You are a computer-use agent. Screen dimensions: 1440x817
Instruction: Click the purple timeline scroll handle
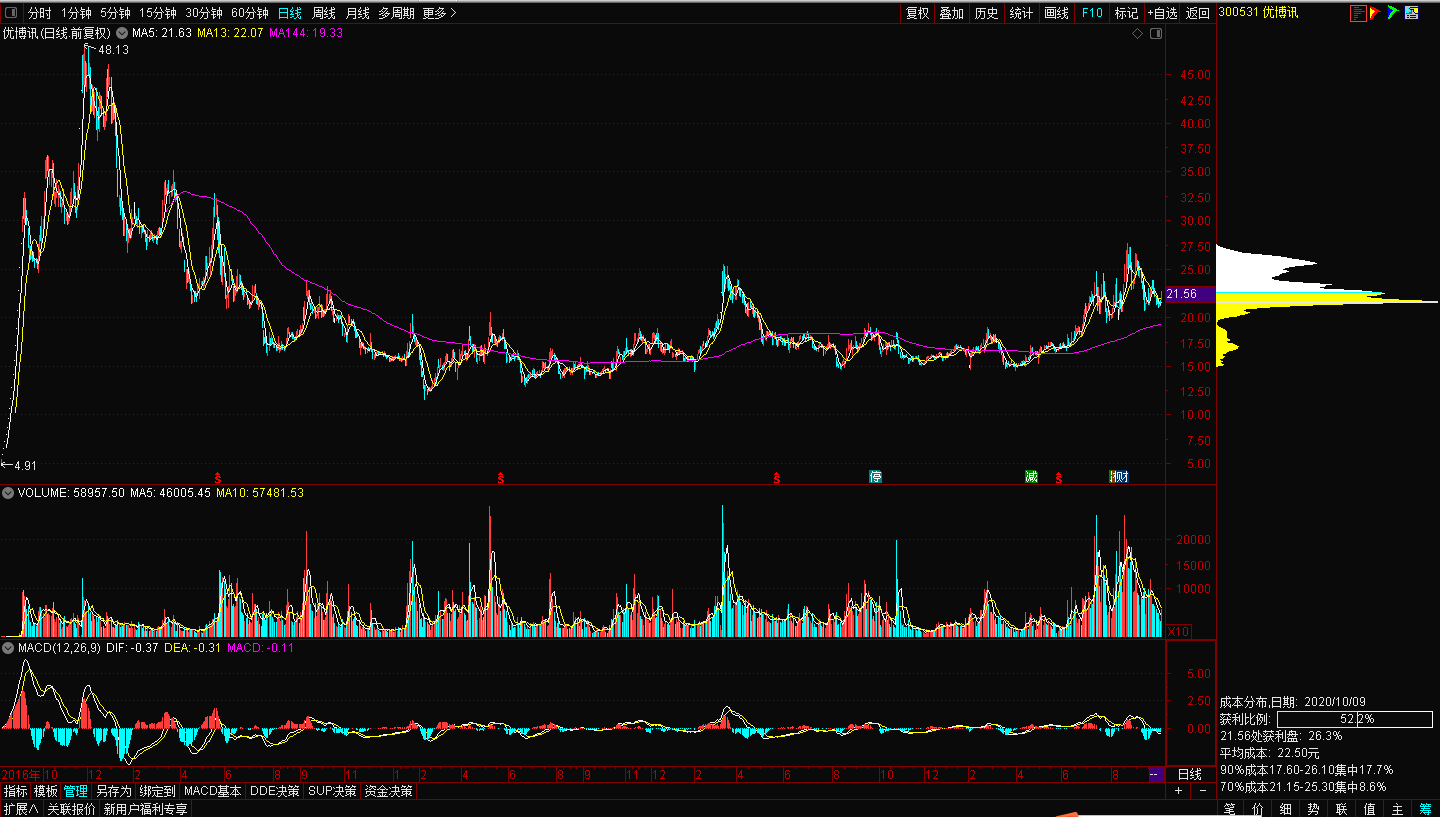(1155, 775)
